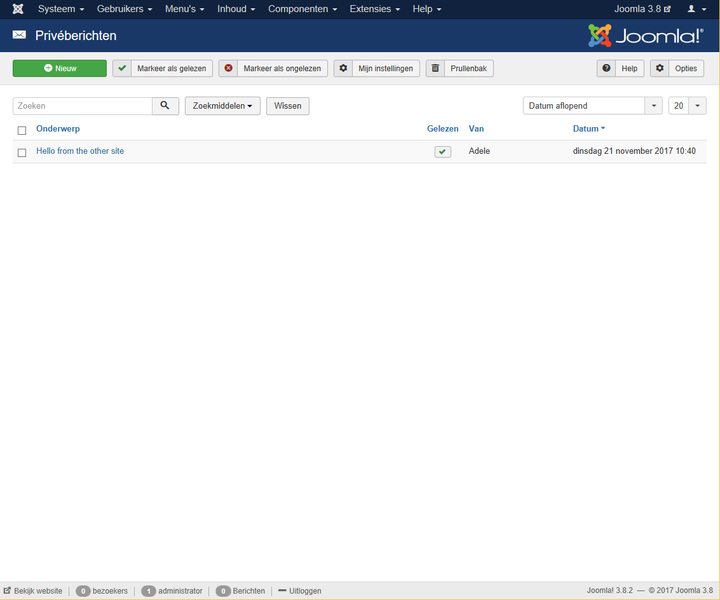This screenshot has width=720, height=600.
Task: Open the Systeem menu
Action: coord(61,9)
